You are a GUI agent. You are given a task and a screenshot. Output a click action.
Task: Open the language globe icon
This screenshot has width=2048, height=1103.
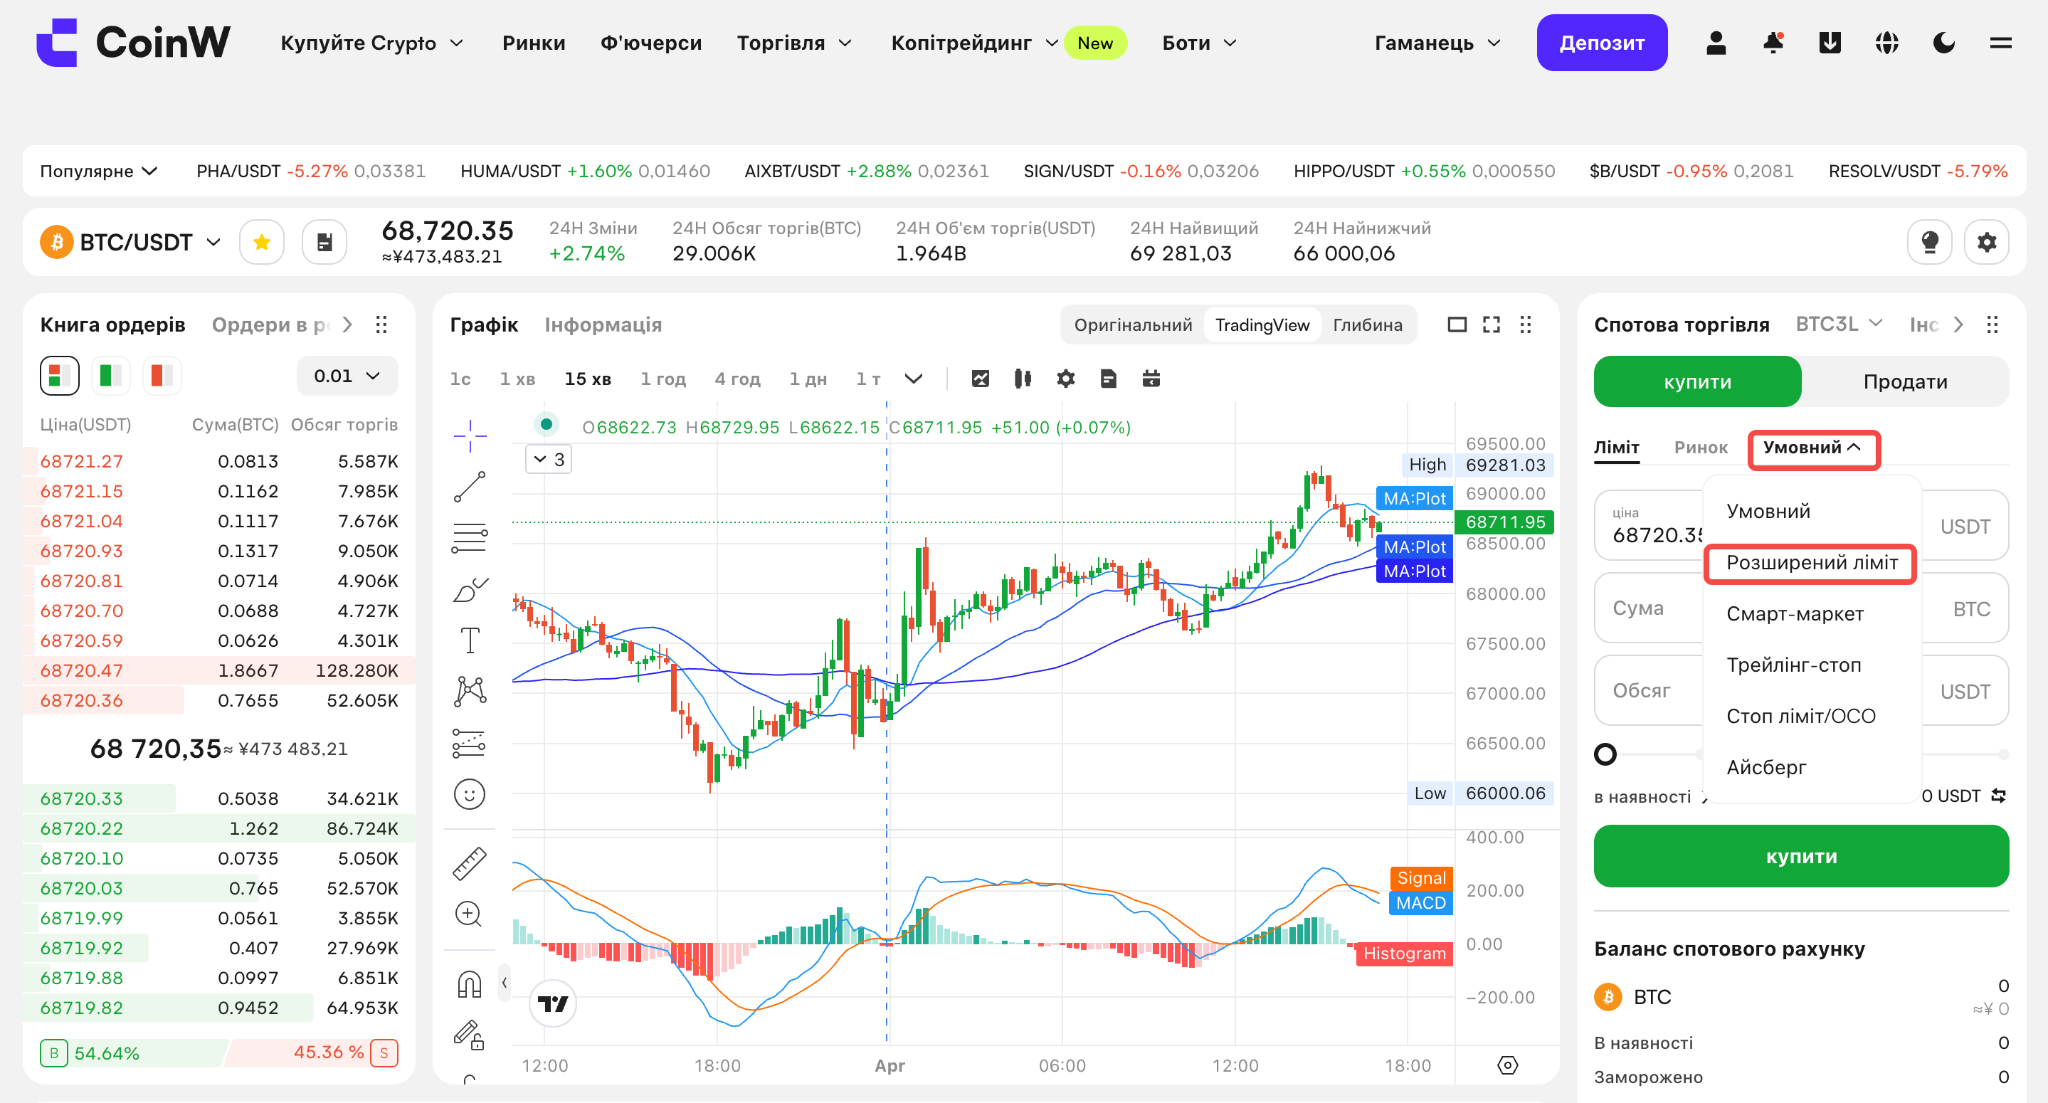point(1887,43)
